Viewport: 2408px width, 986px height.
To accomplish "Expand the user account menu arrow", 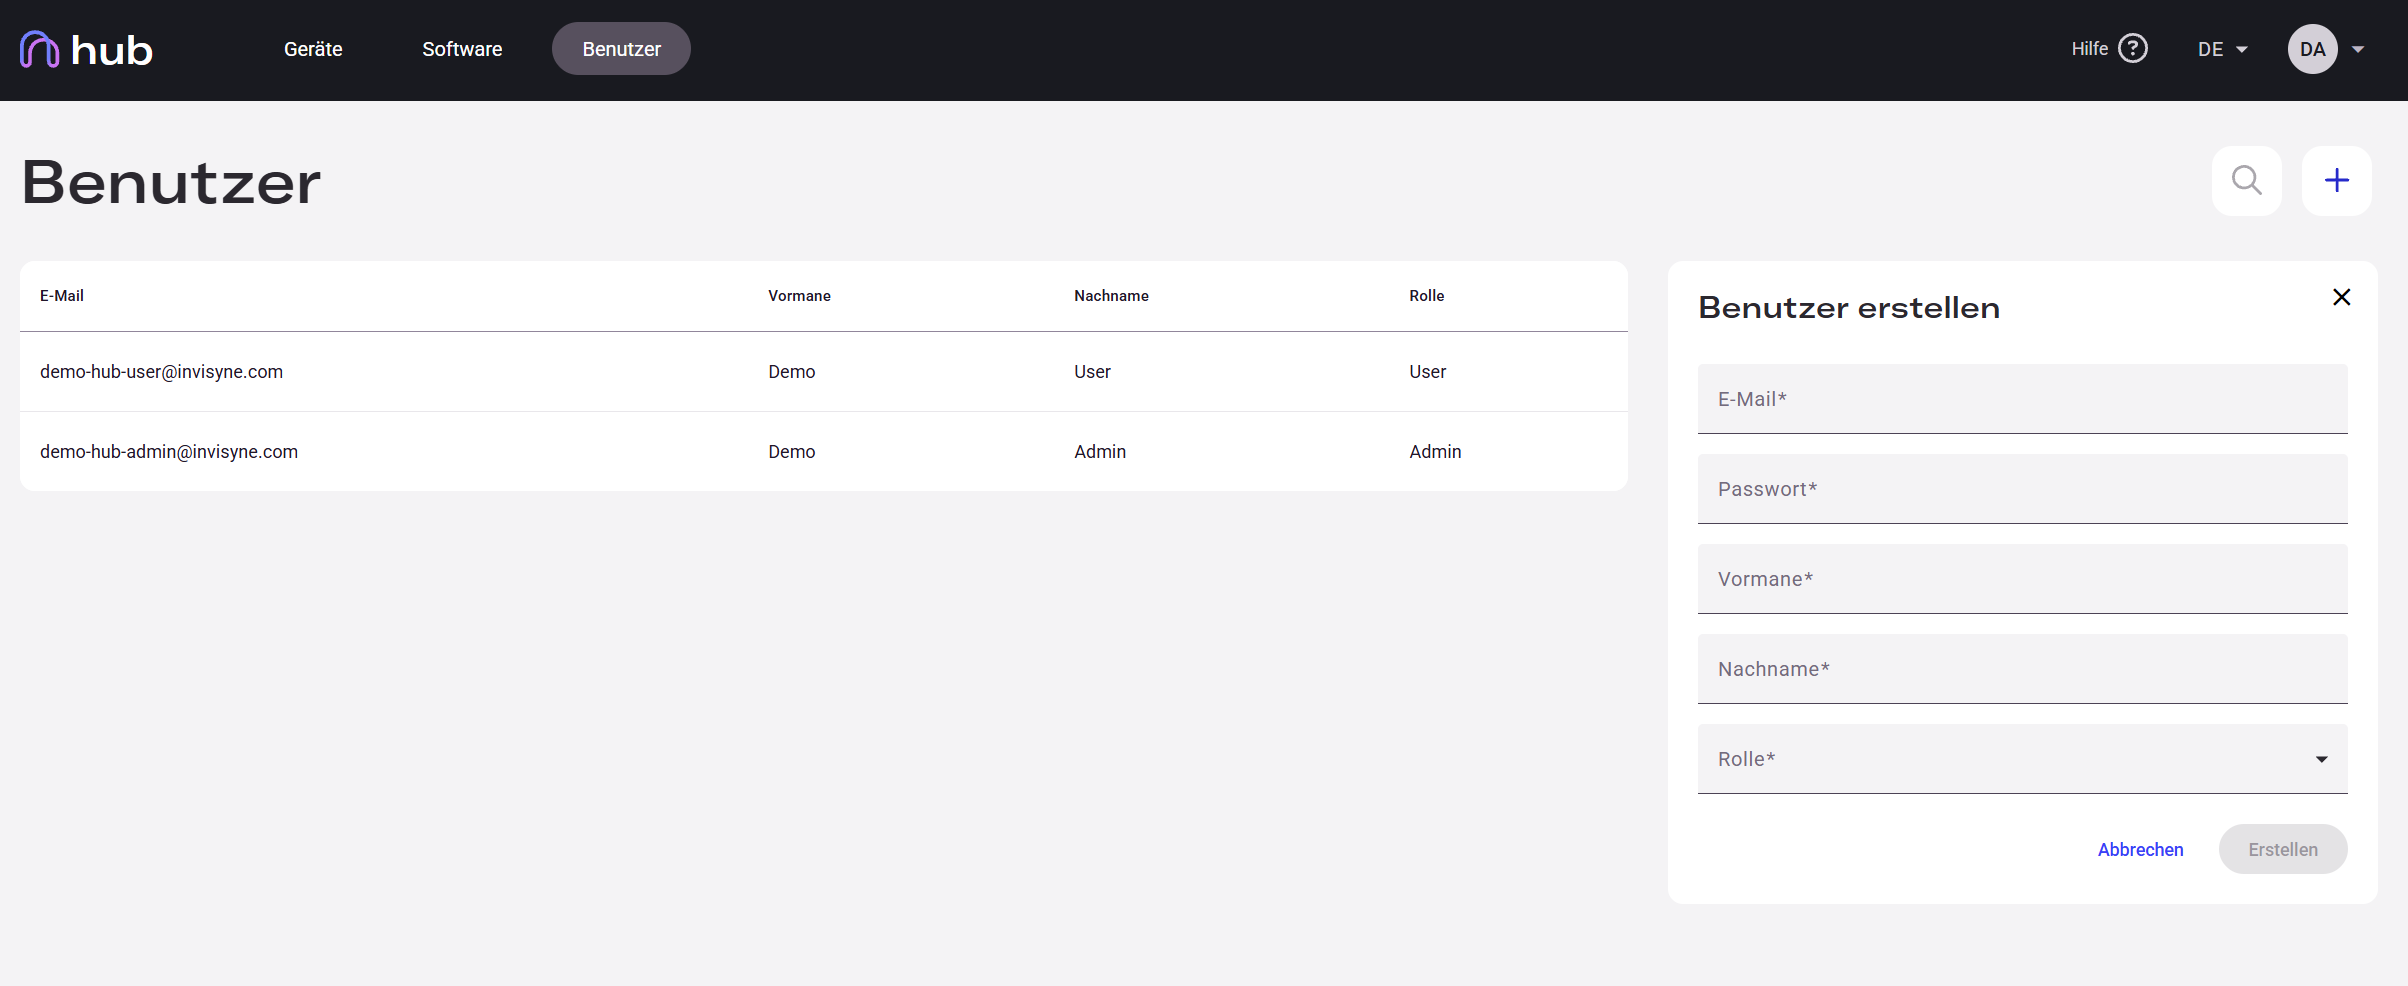I will 2358,49.
